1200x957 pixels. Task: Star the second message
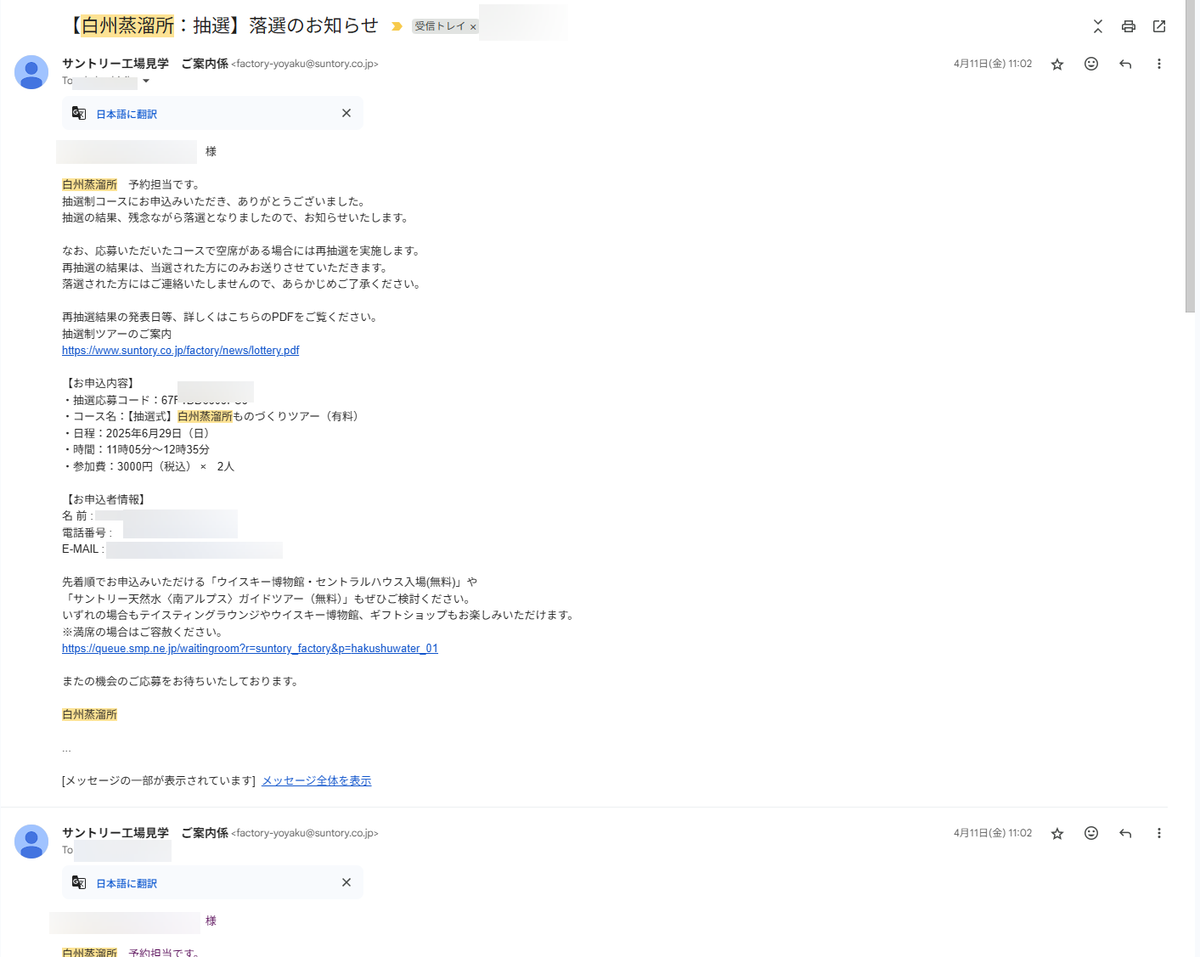click(x=1057, y=833)
